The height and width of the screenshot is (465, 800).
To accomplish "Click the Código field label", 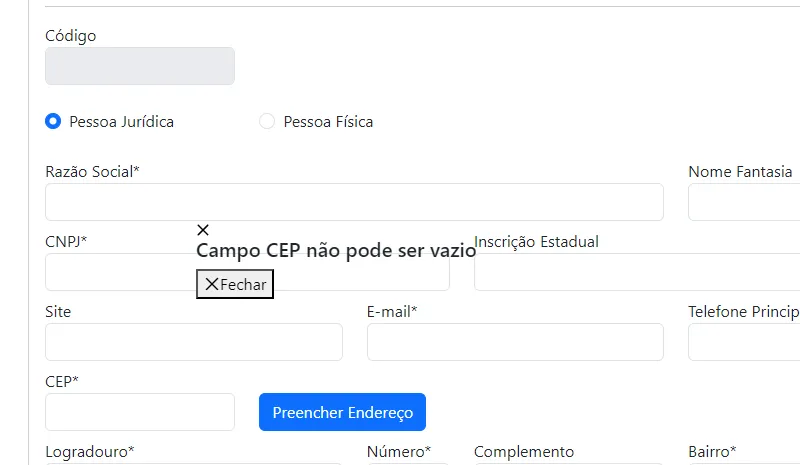I will pyautogui.click(x=71, y=36).
